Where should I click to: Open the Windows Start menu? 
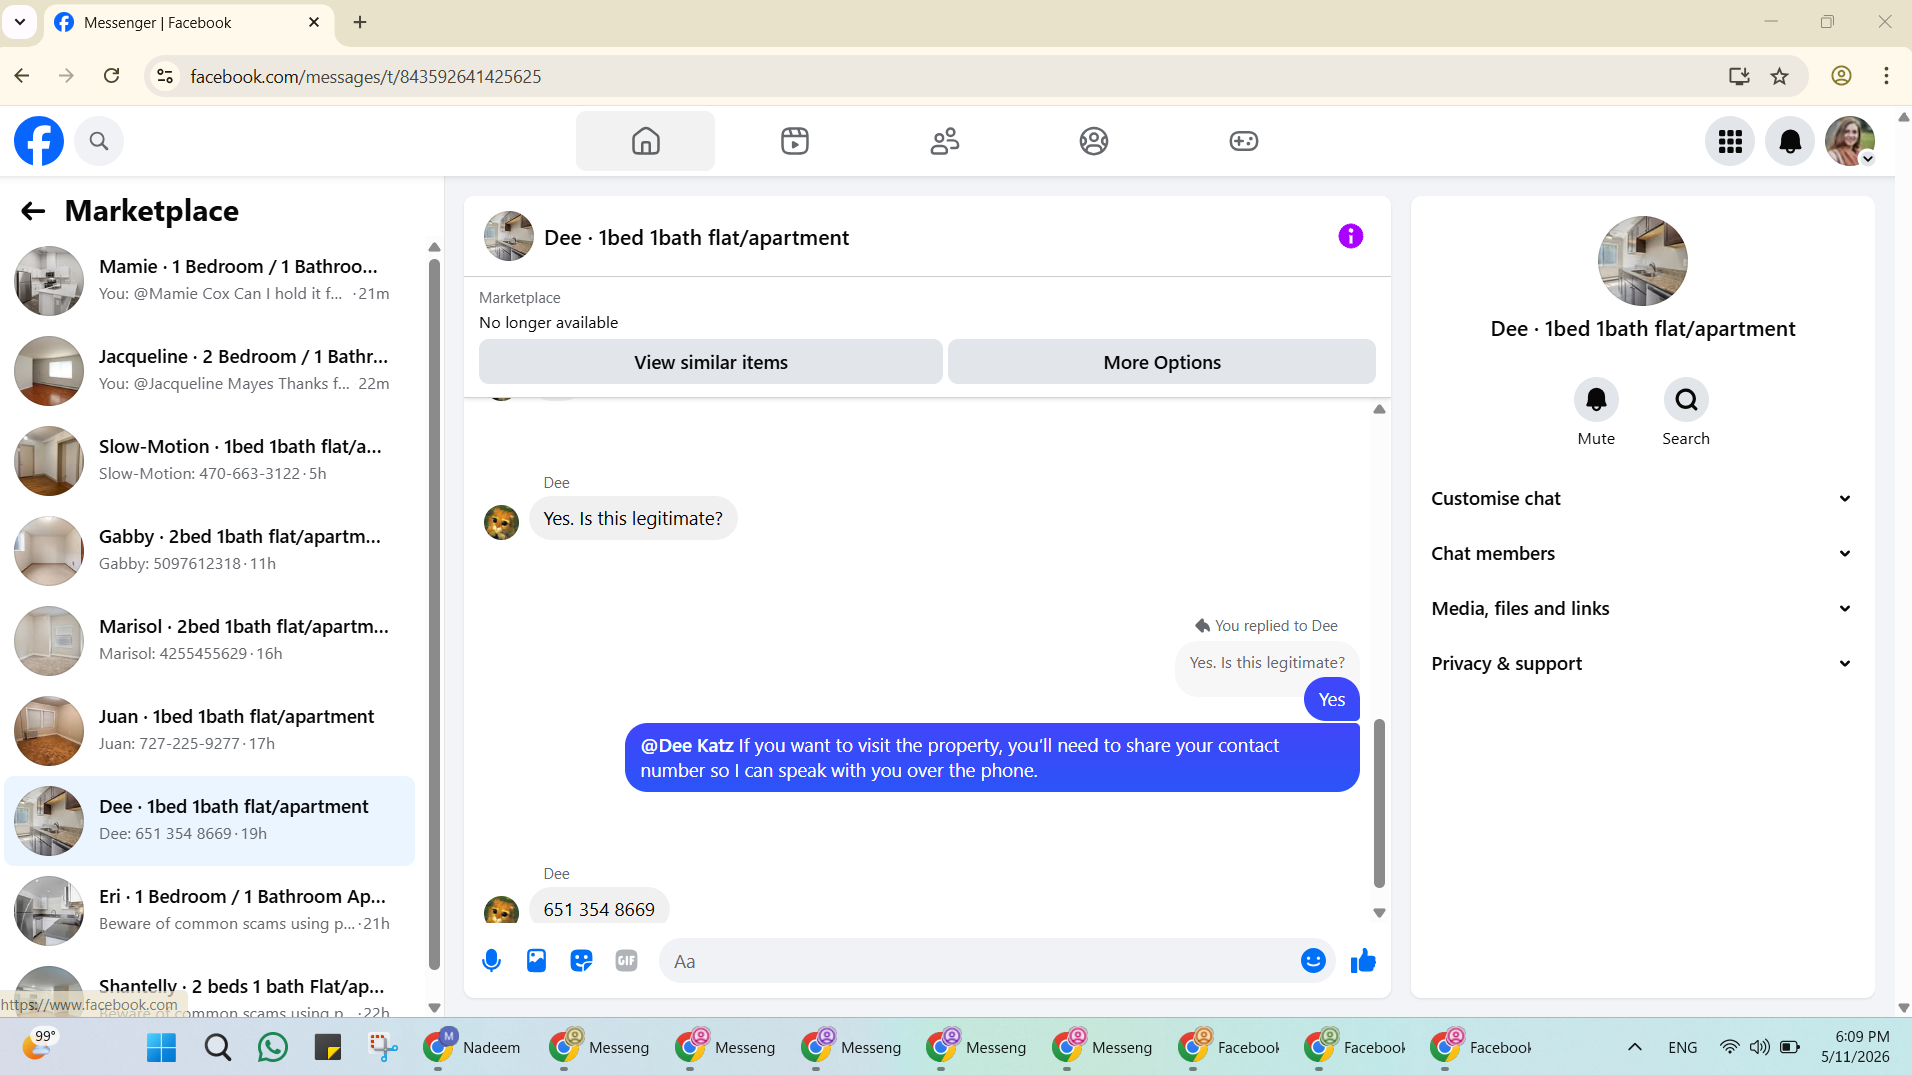(161, 1047)
